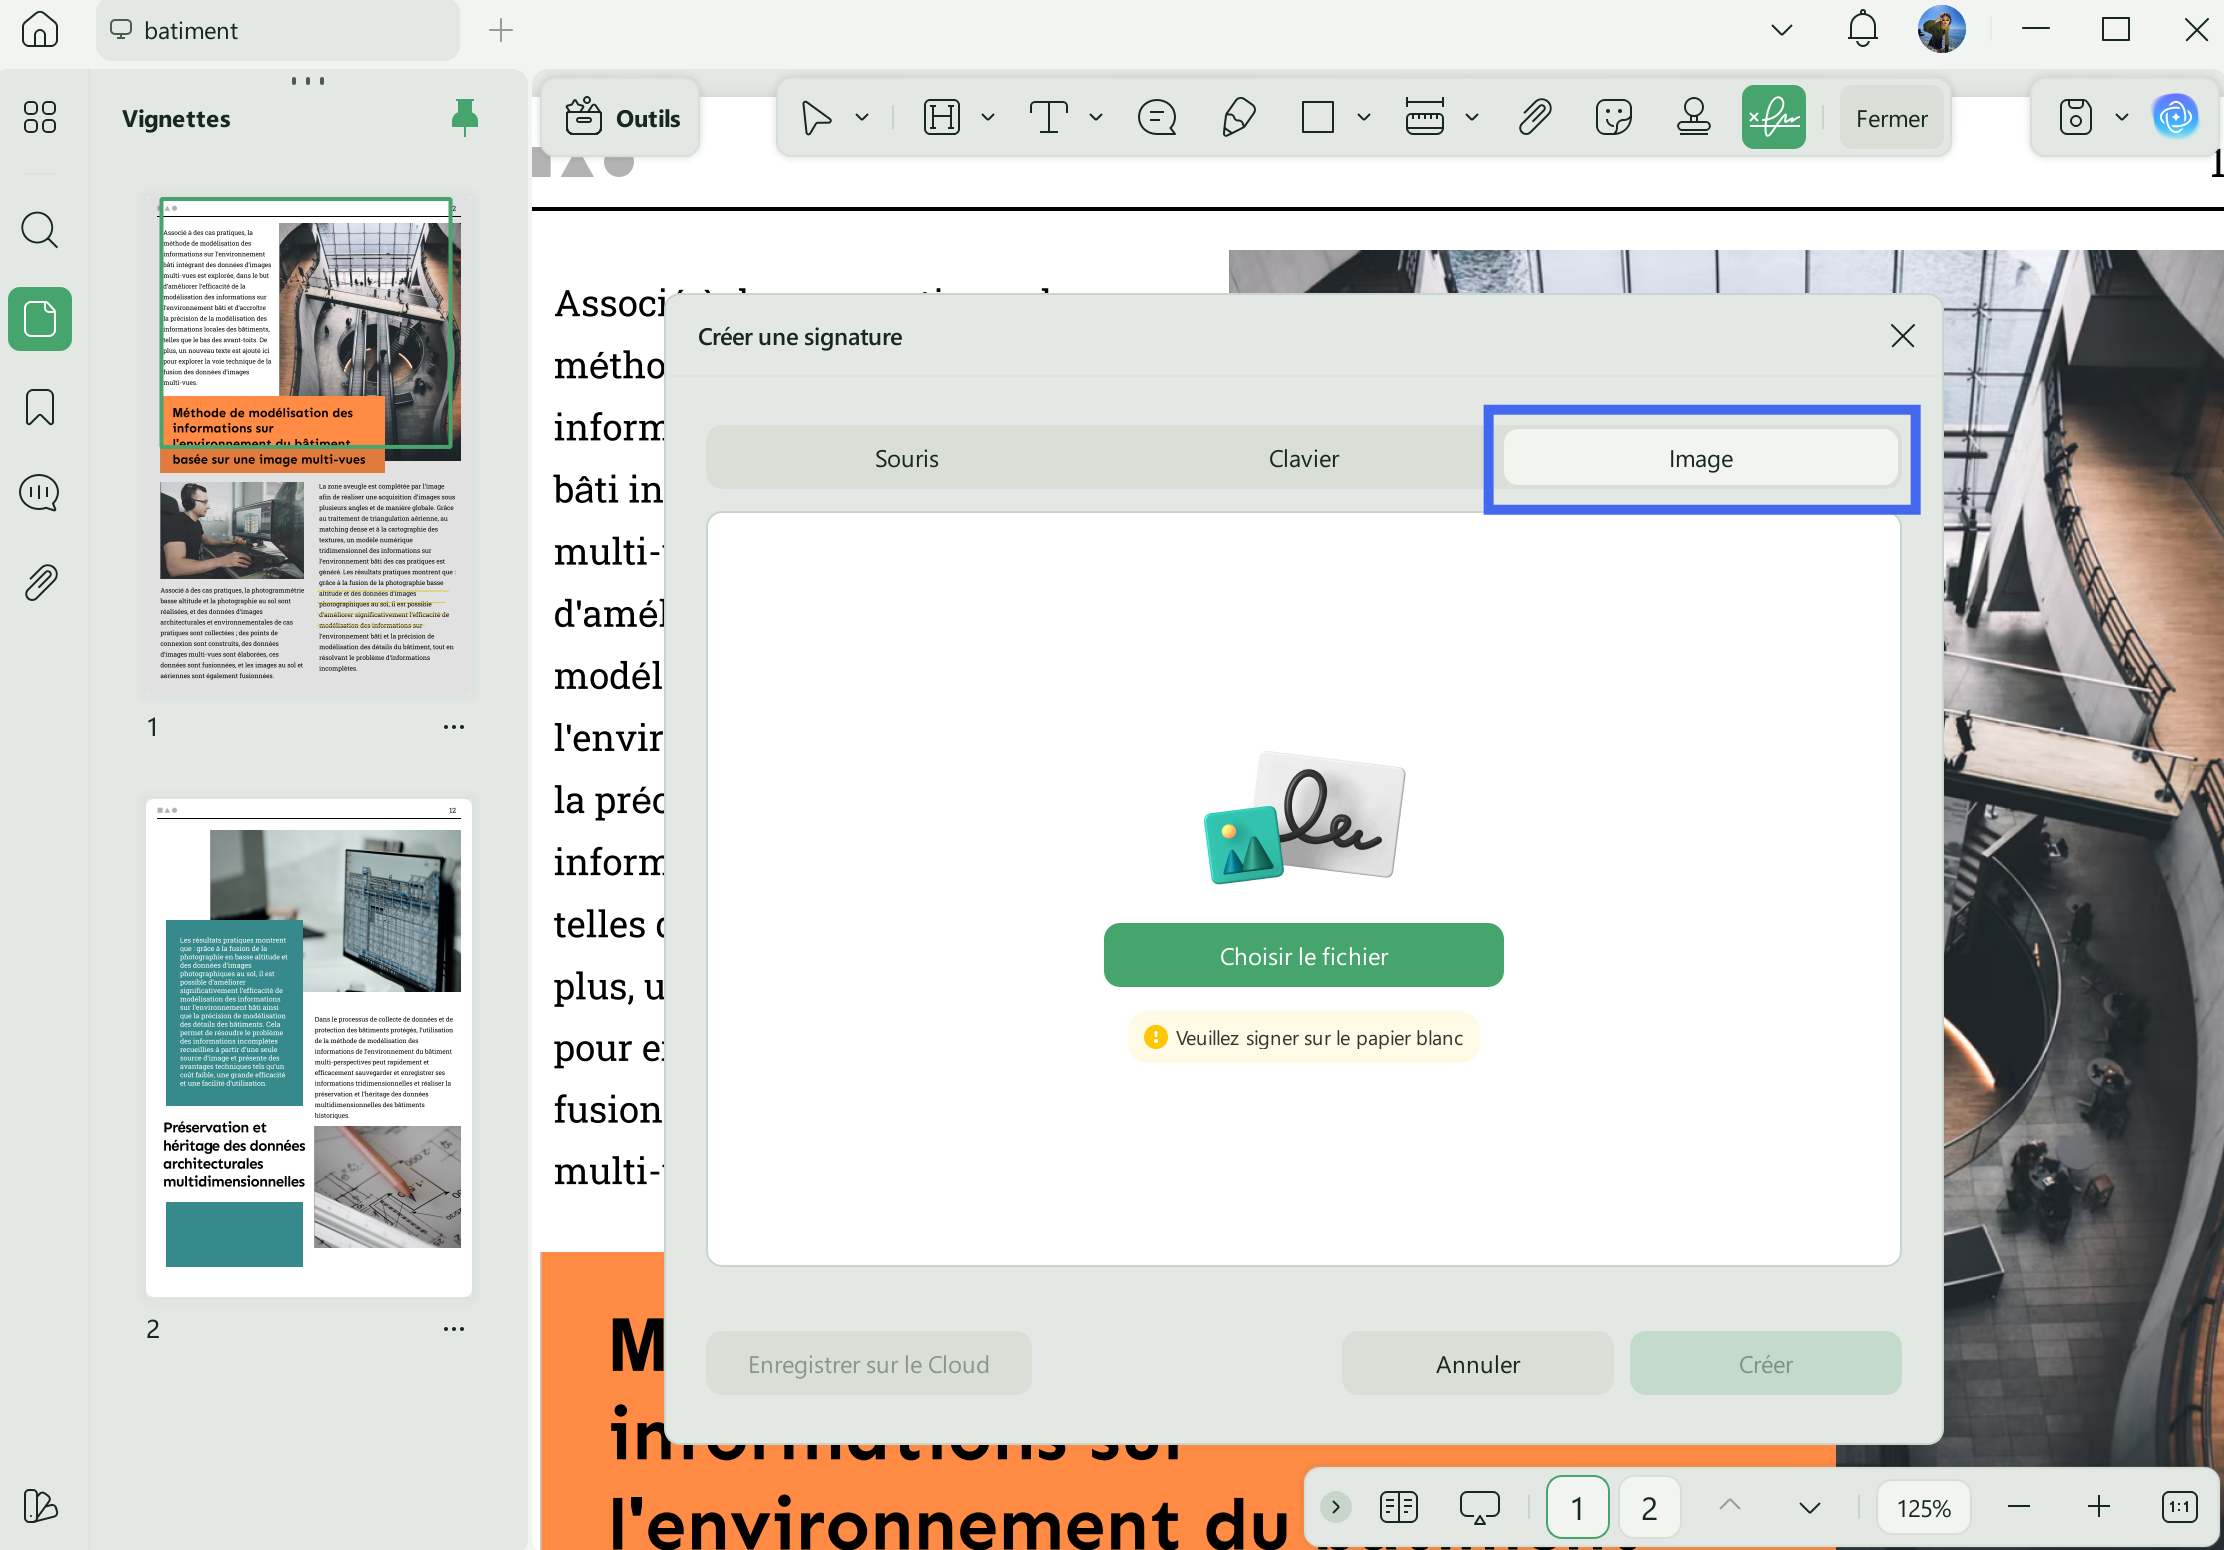The width and height of the screenshot is (2224, 1550).
Task: Open the Home icon in the title bar
Action: (x=40, y=30)
